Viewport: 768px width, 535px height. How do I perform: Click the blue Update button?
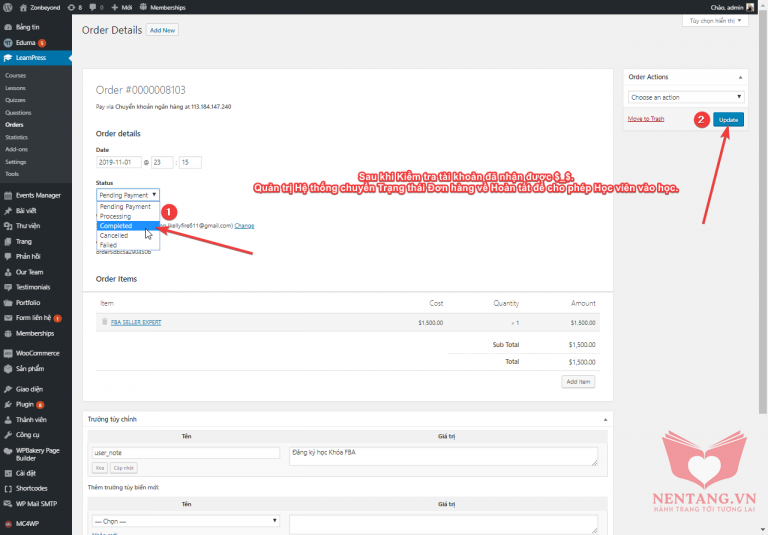[729, 119]
